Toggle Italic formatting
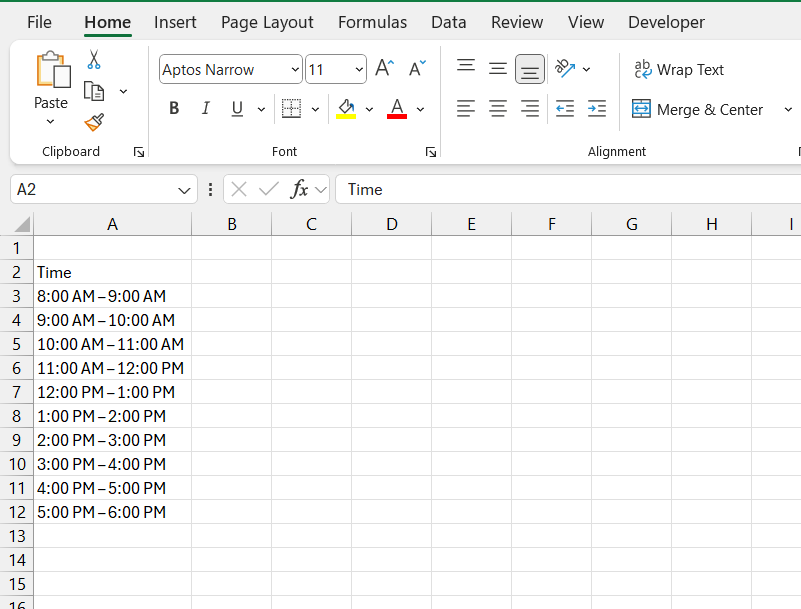The height and width of the screenshot is (609, 801). click(x=205, y=108)
